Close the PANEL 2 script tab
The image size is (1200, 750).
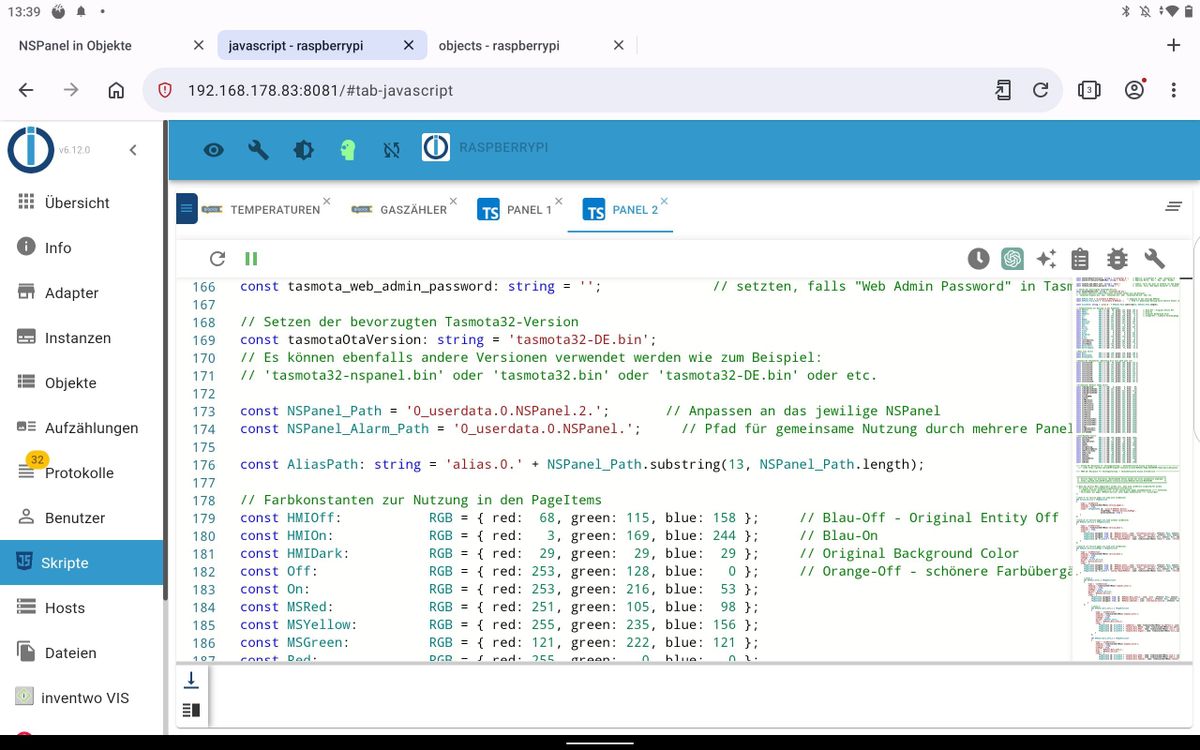click(x=664, y=201)
